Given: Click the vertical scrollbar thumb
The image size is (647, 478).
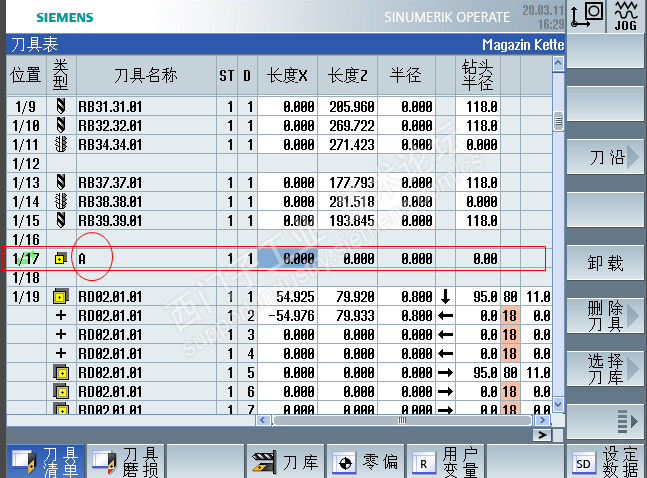Looking at the screenshot, I should (x=558, y=121).
